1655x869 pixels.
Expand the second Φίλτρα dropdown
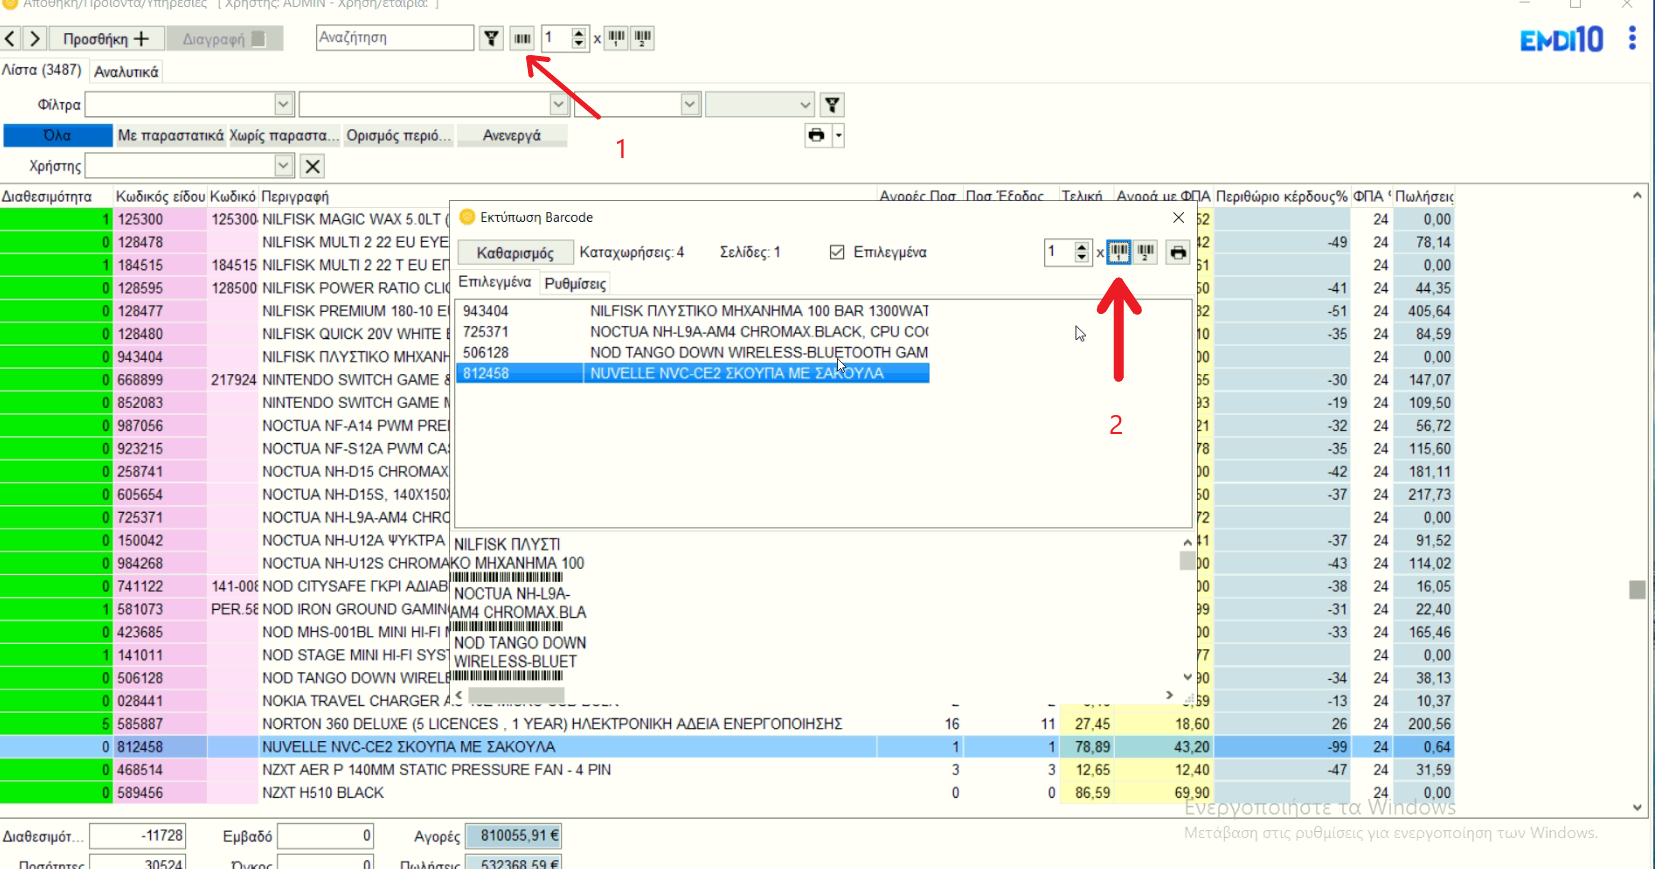(x=559, y=104)
